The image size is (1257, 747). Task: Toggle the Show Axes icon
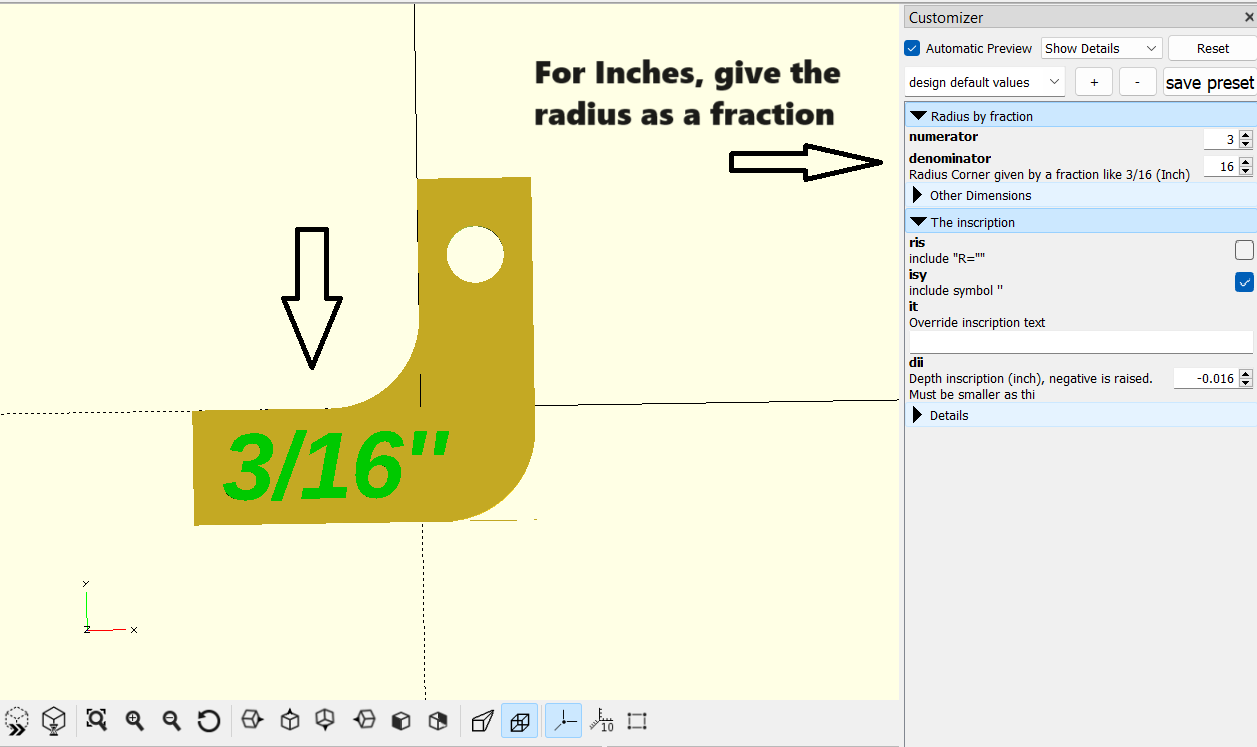click(x=561, y=720)
